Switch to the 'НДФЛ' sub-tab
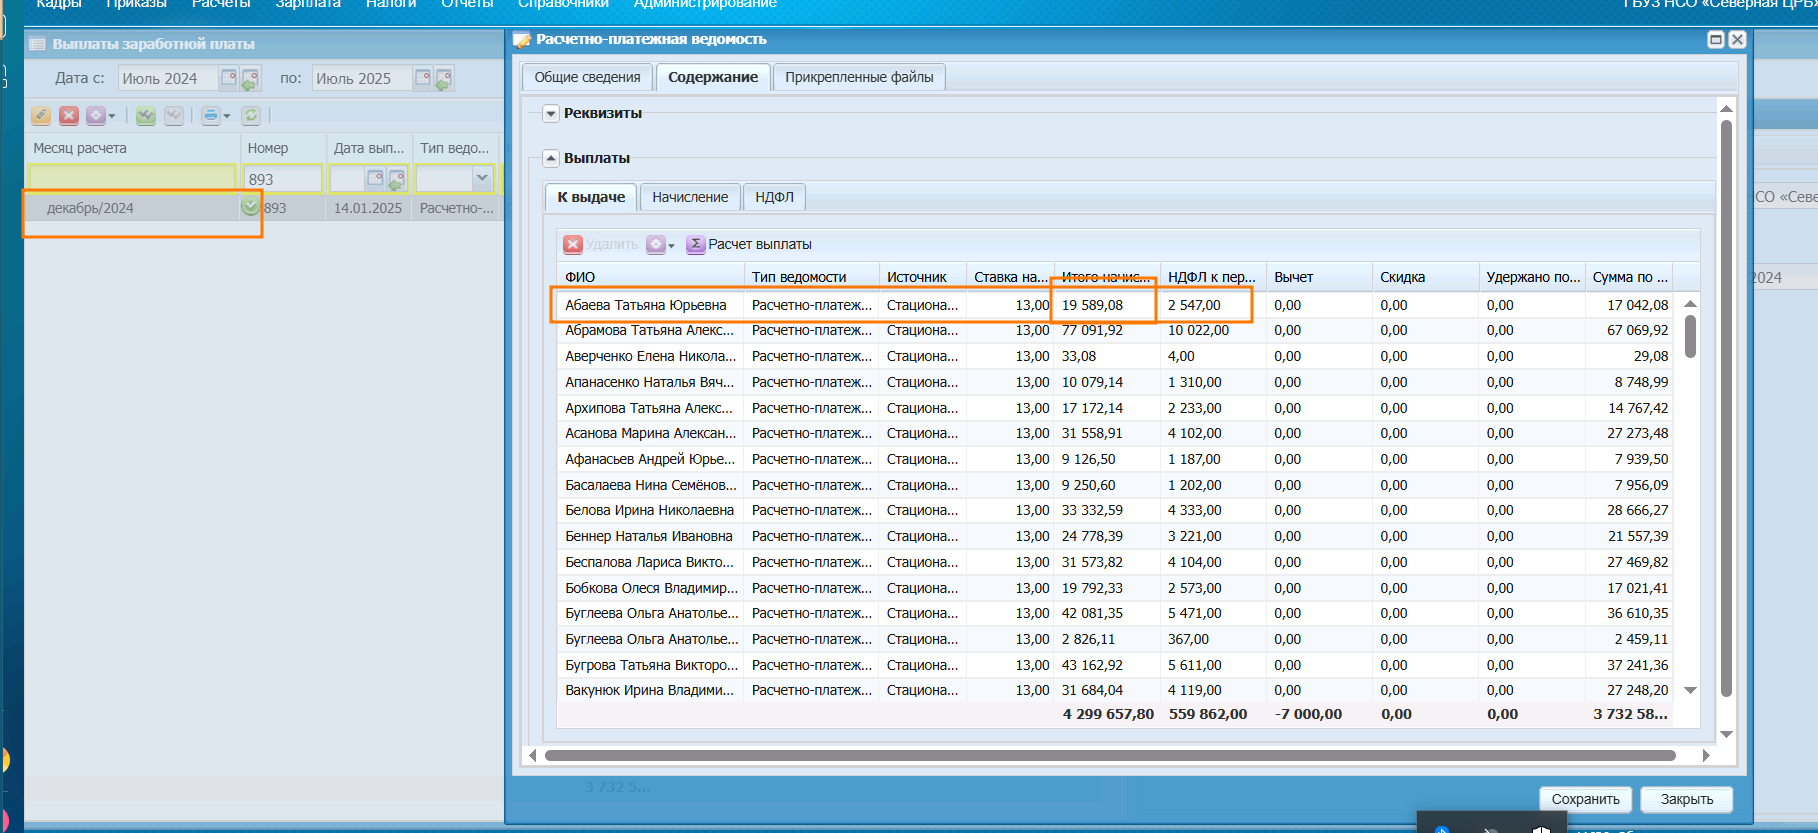 (774, 197)
